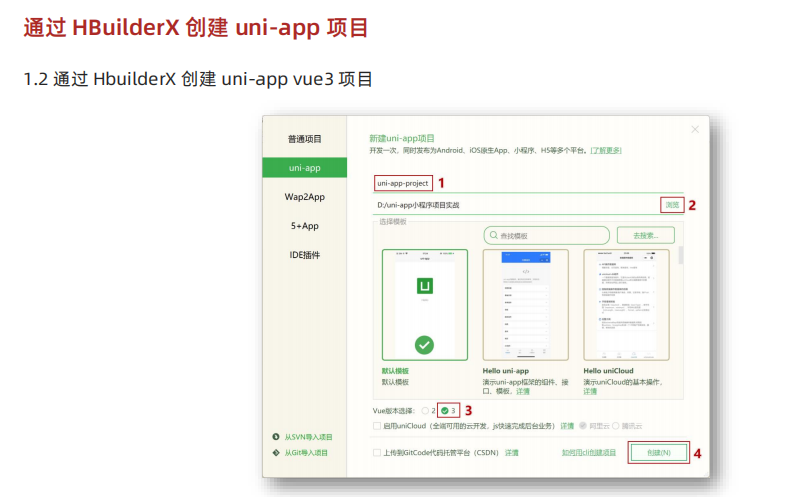Select the Hello uni-app template thumbnail
798x497 pixels.
click(x=525, y=305)
